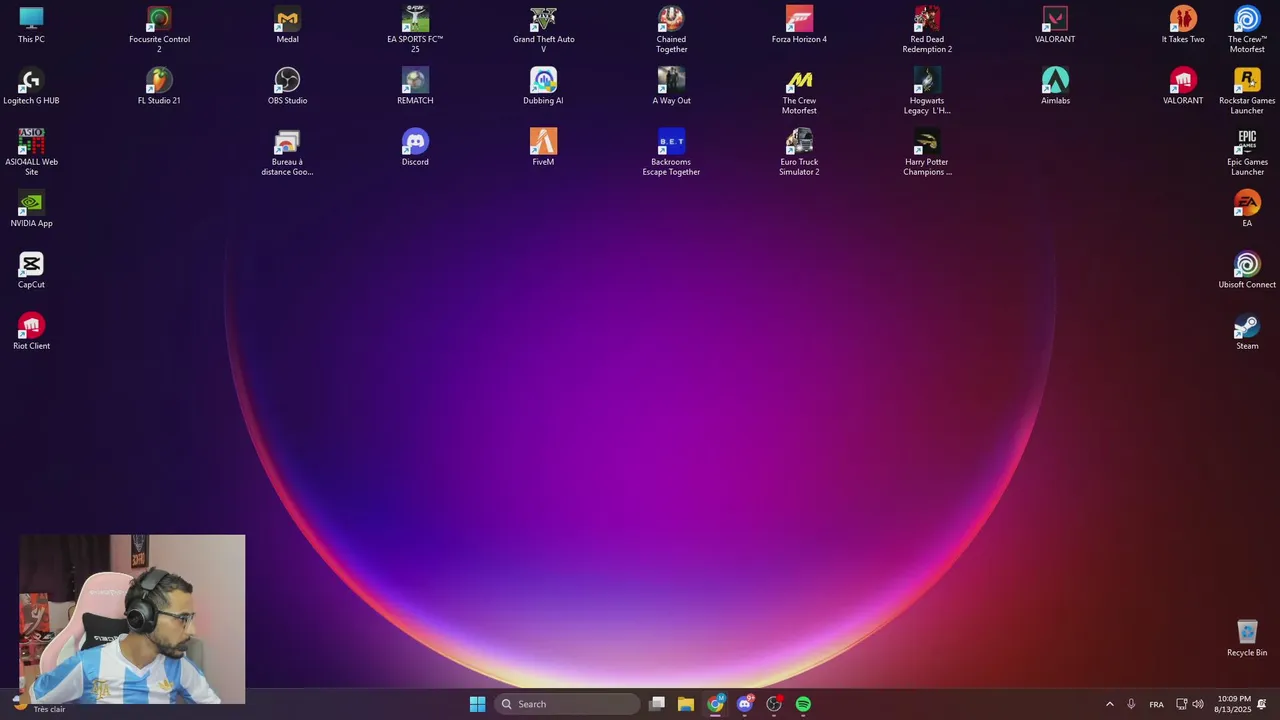Open the Windows Start menu
This screenshot has width=1280, height=720.
[478, 704]
